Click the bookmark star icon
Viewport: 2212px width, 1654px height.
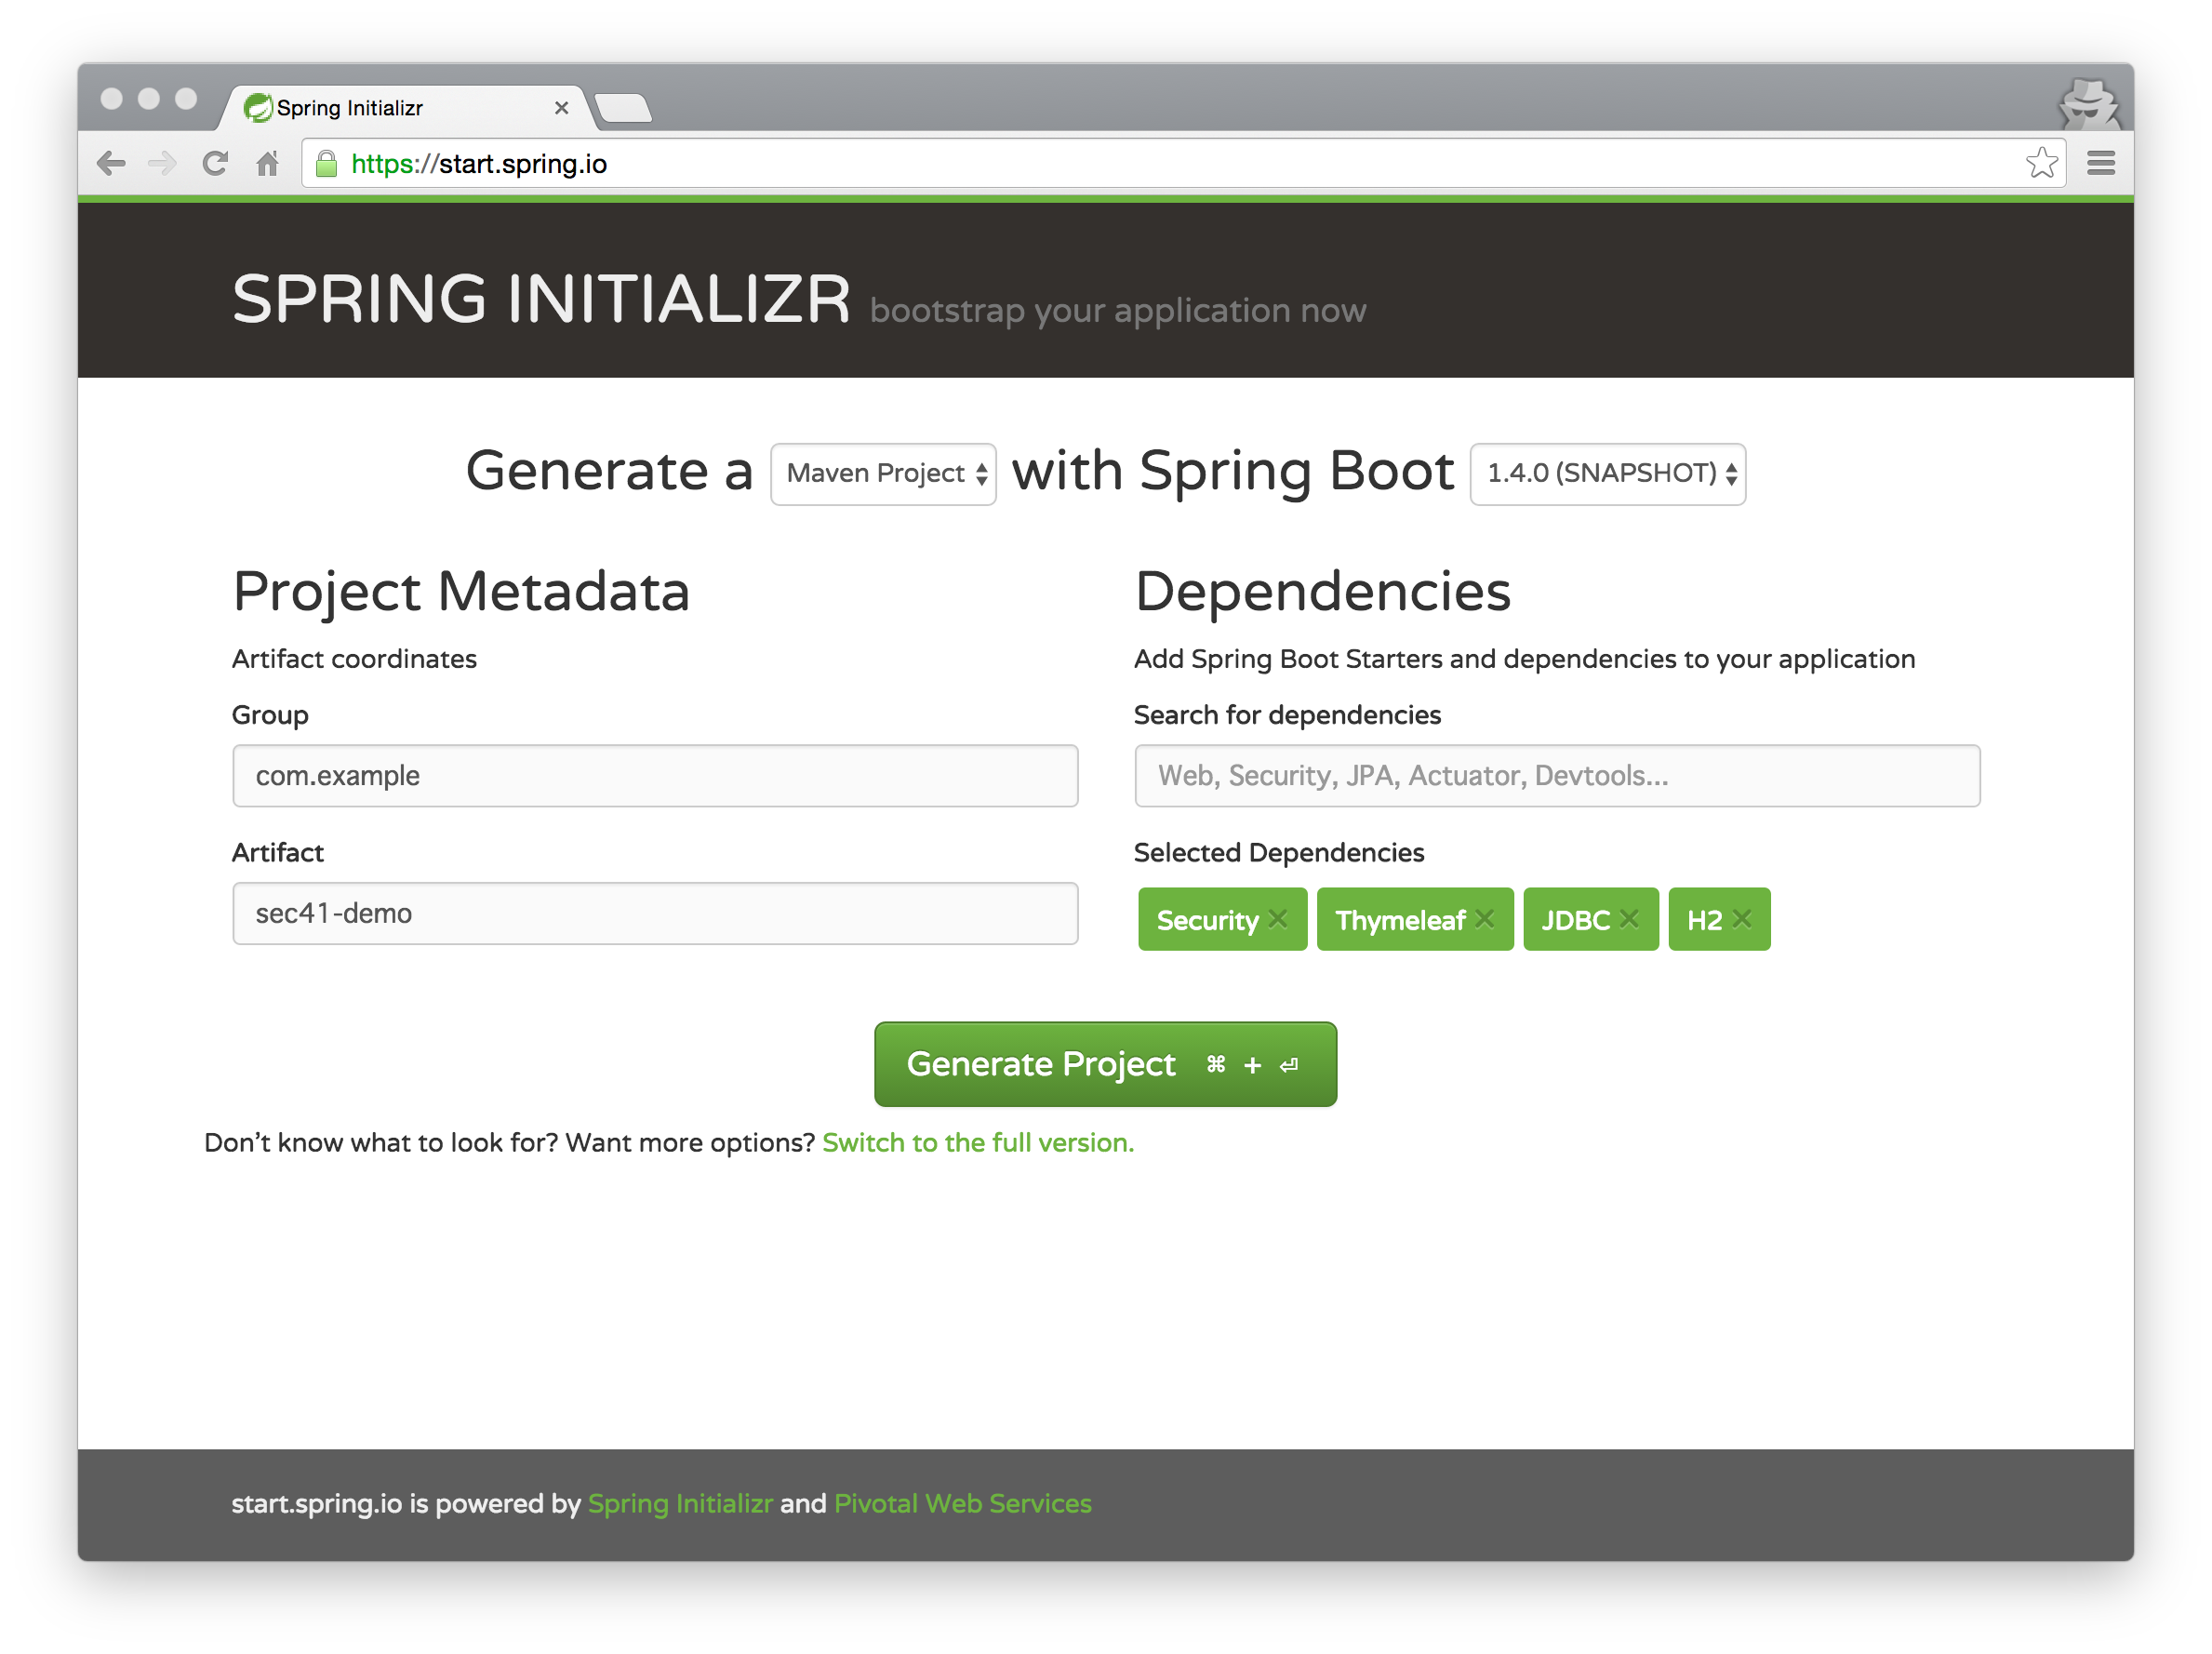(x=2042, y=162)
